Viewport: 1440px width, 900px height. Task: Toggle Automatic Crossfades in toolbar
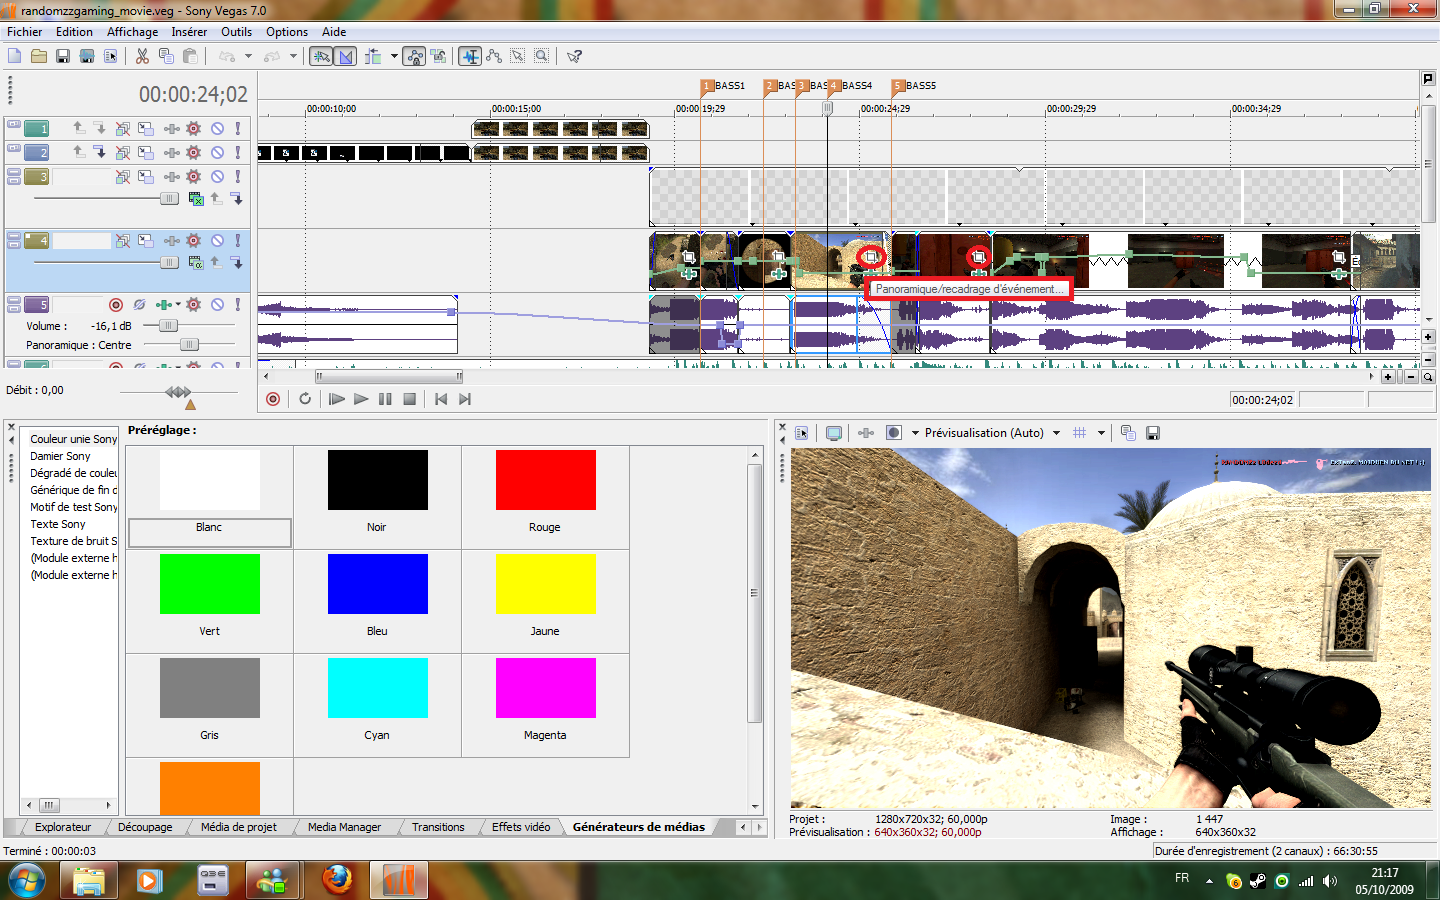click(346, 56)
